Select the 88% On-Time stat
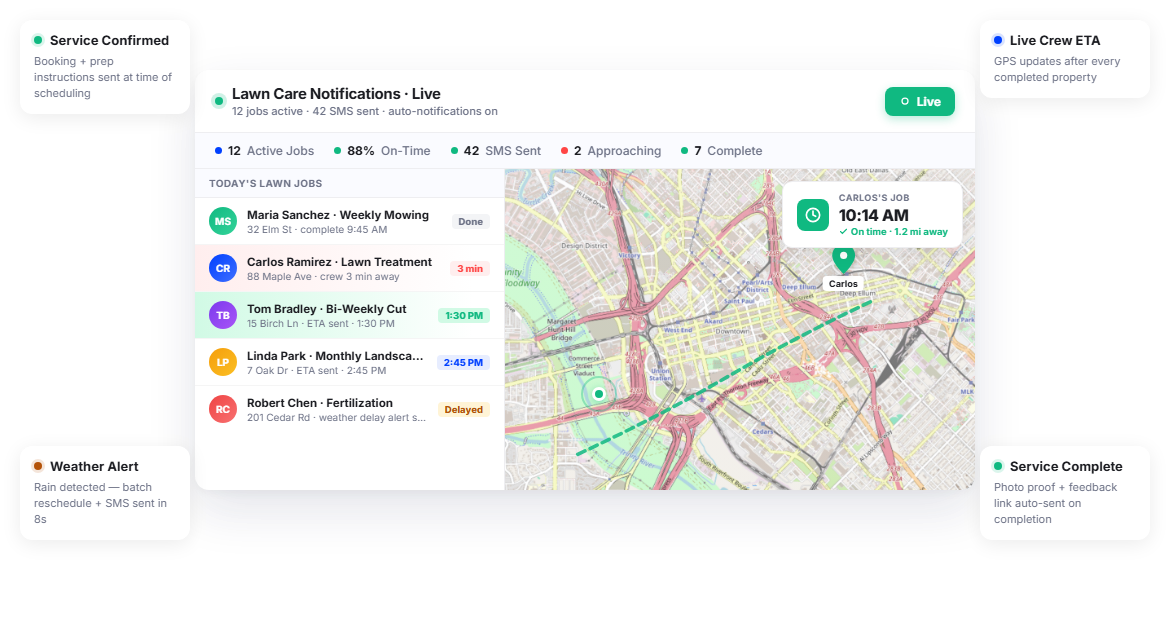The width and height of the screenshot is (1170, 640). pyautogui.click(x=382, y=151)
